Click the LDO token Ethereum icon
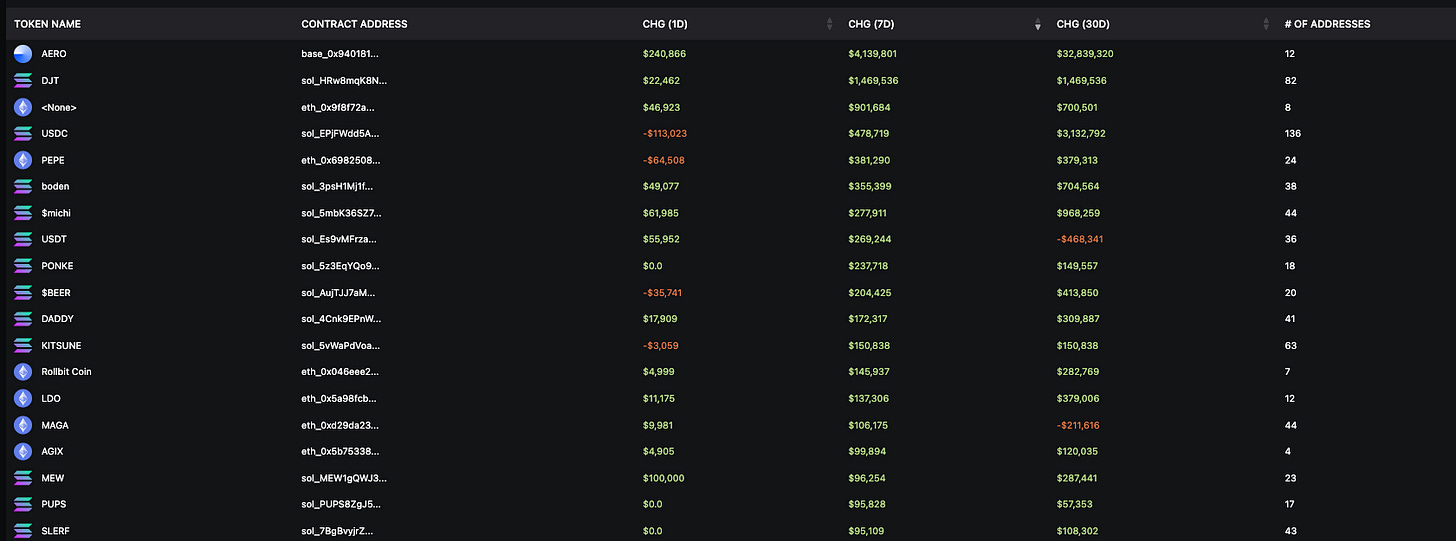Viewport: 1456px width, 541px height. pos(23,399)
